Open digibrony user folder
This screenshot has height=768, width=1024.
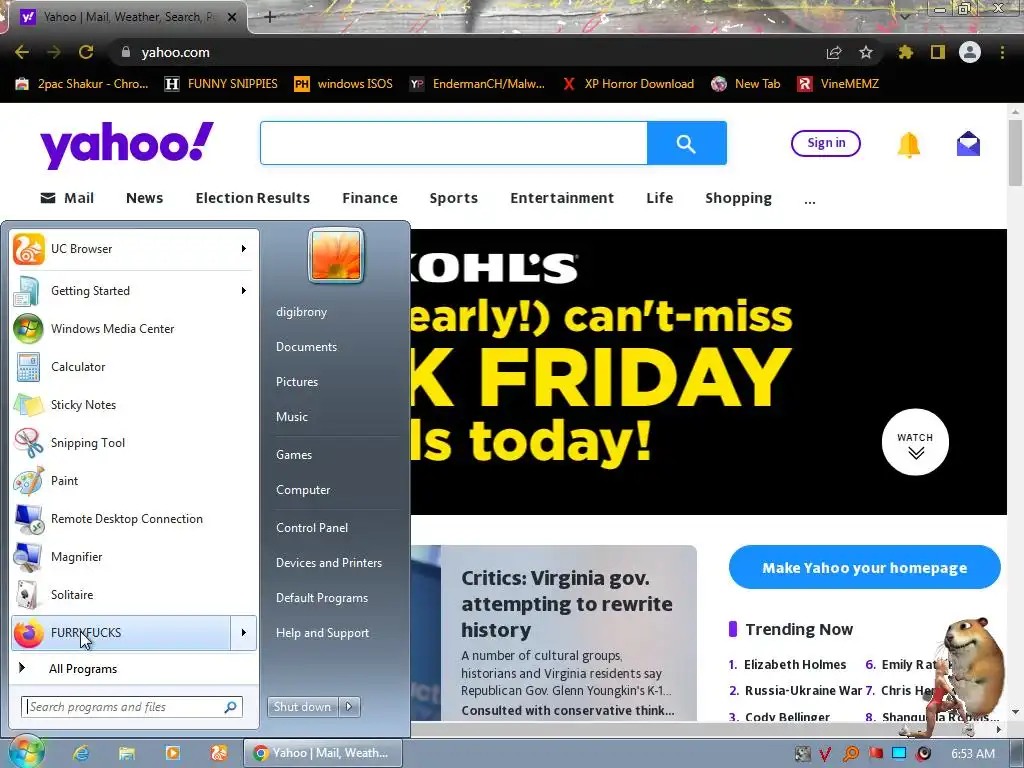coord(302,312)
